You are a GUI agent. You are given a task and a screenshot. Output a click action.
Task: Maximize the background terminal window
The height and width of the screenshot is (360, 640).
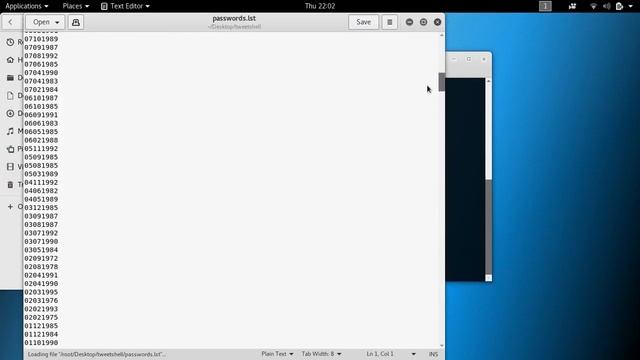click(469, 59)
